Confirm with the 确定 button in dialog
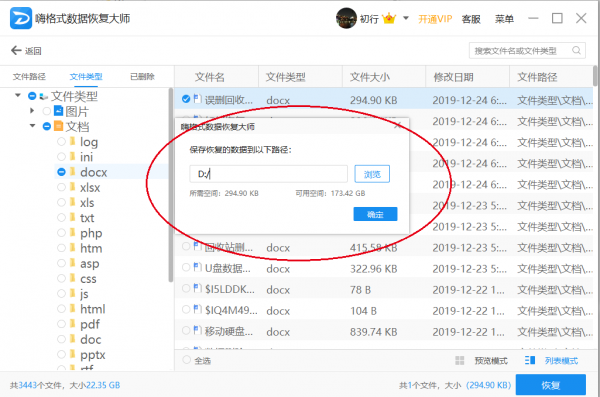 pos(375,214)
